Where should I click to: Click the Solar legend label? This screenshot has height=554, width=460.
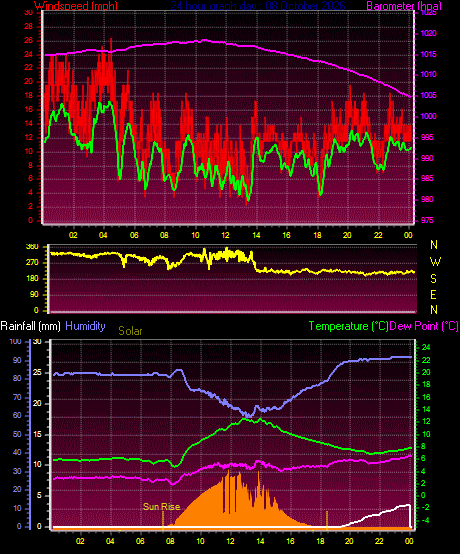point(130,331)
